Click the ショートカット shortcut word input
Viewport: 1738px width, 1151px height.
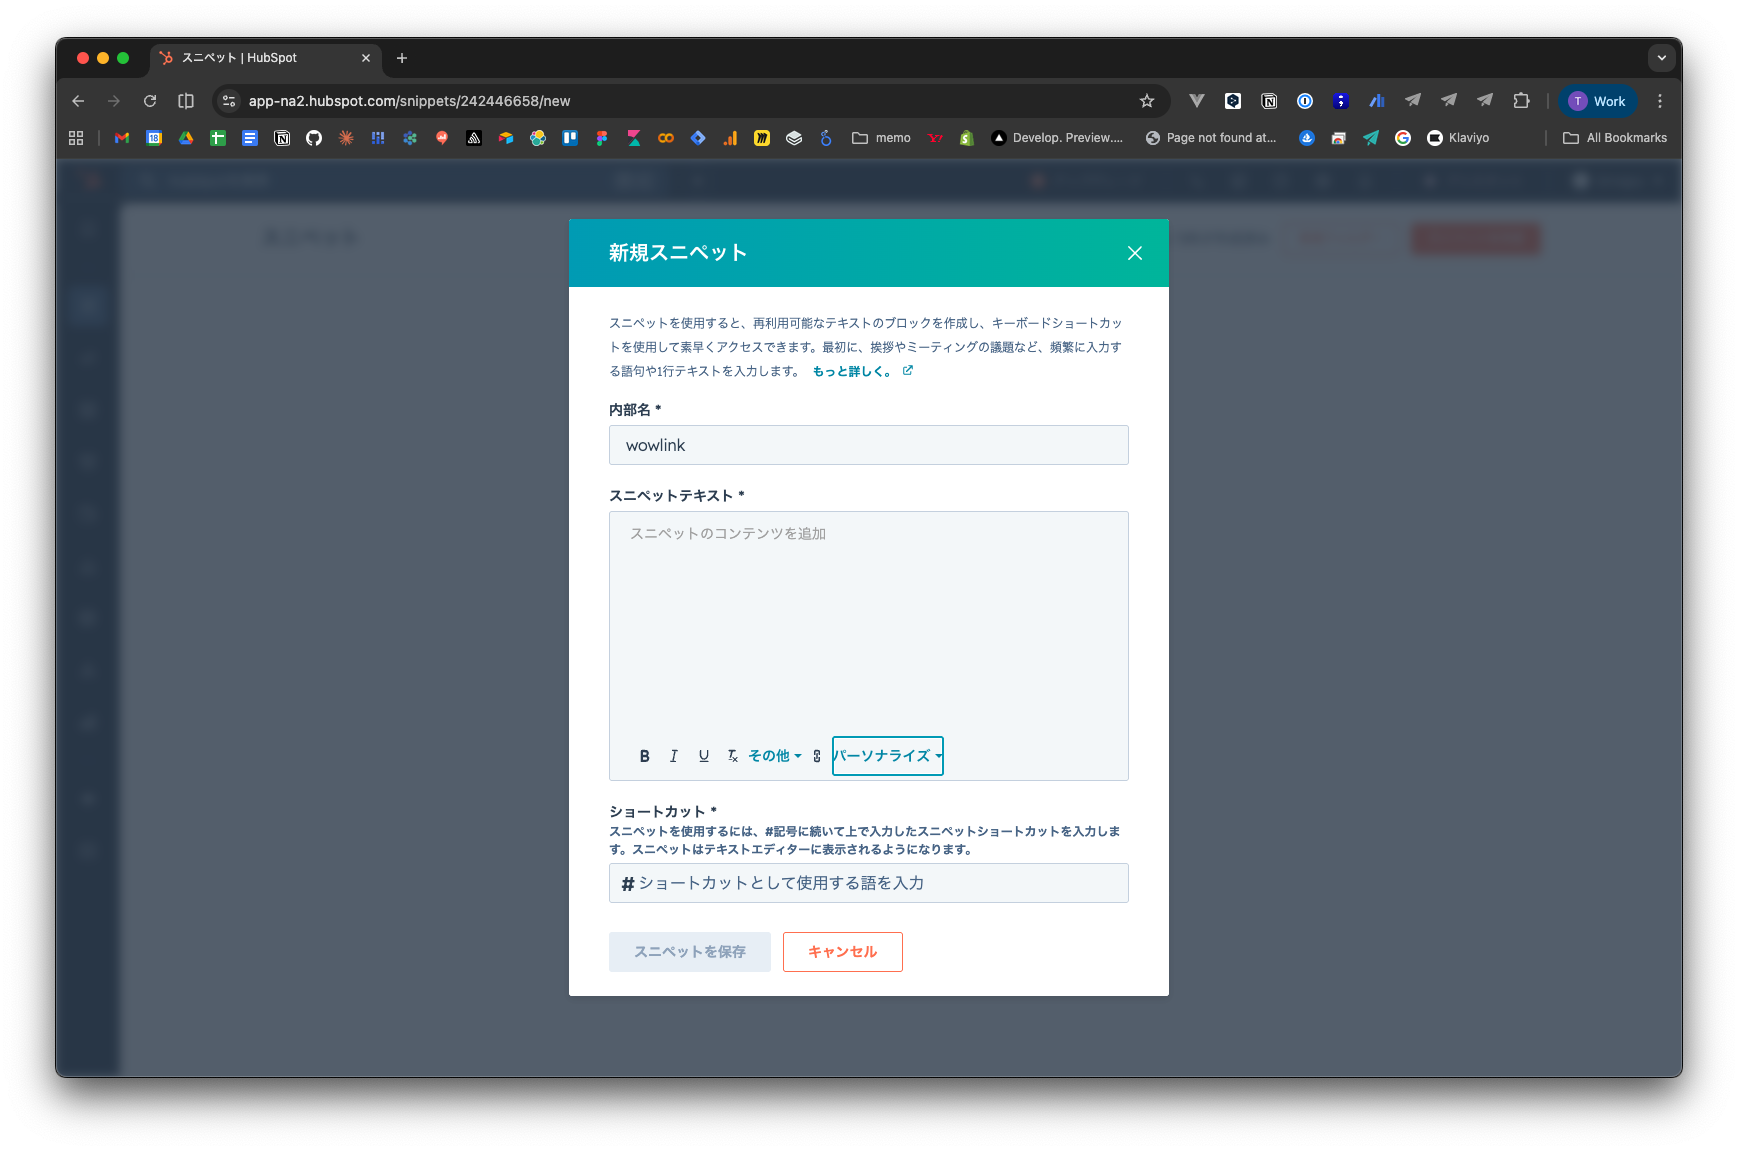[x=869, y=883]
